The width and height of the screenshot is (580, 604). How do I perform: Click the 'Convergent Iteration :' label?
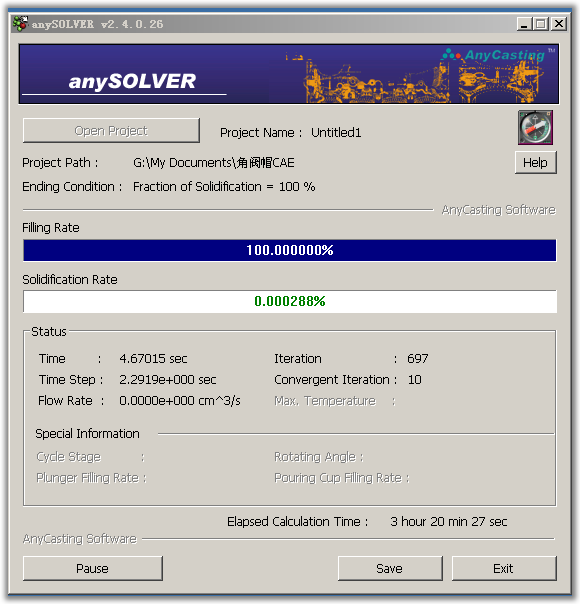tap(335, 380)
